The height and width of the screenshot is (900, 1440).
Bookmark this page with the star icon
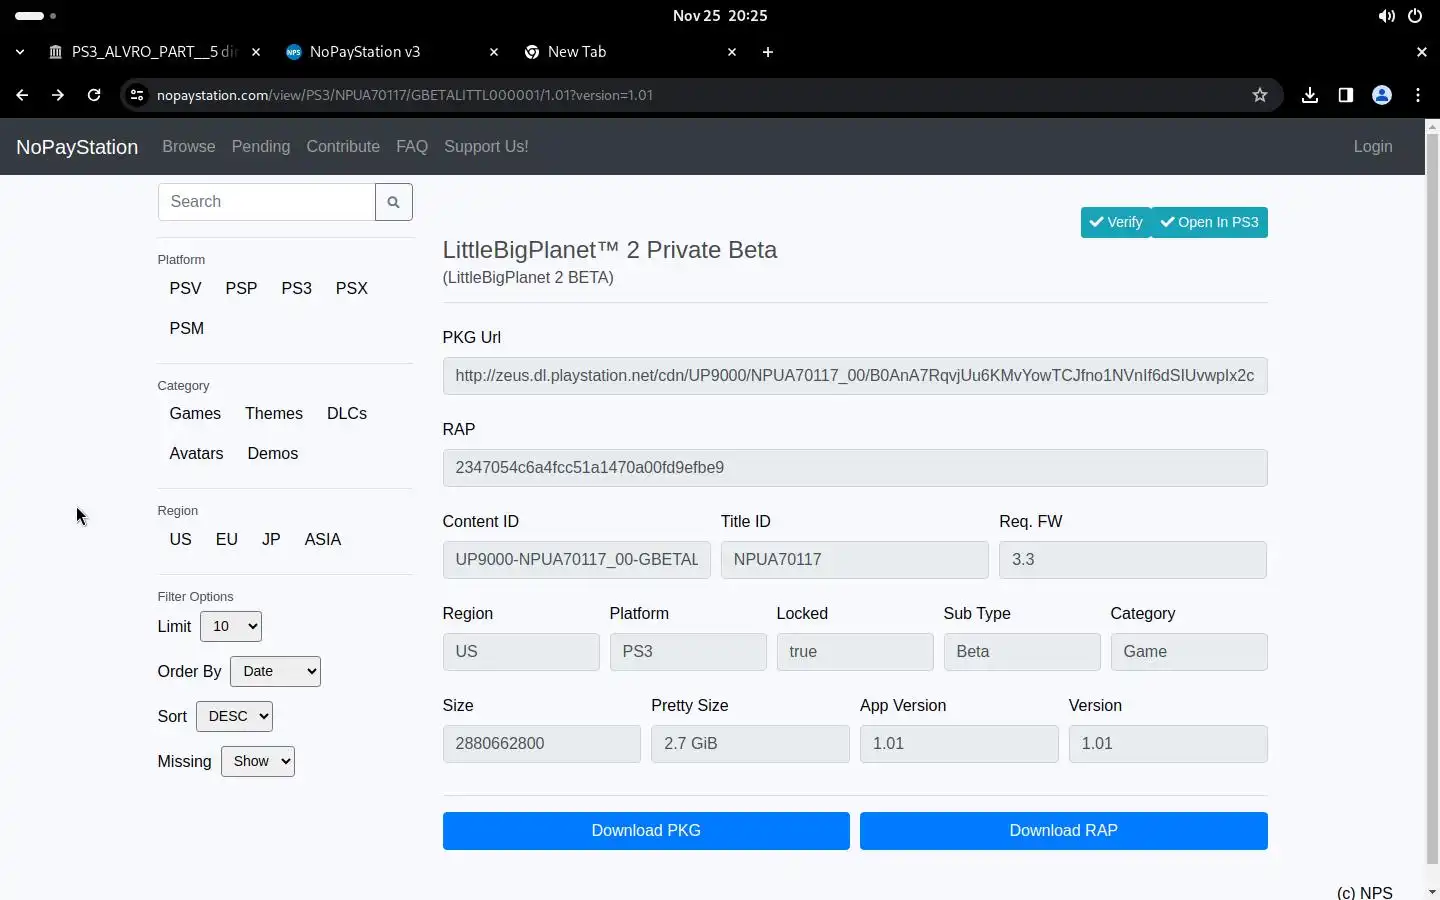(1260, 95)
